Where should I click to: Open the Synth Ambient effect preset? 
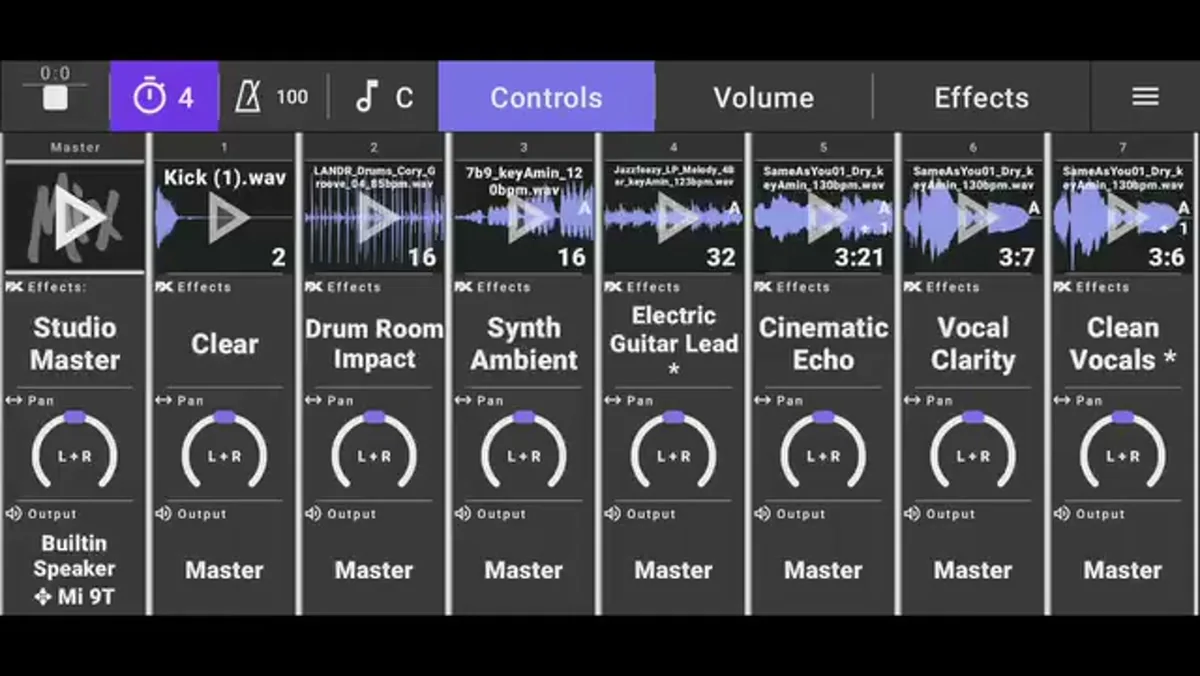[524, 343]
